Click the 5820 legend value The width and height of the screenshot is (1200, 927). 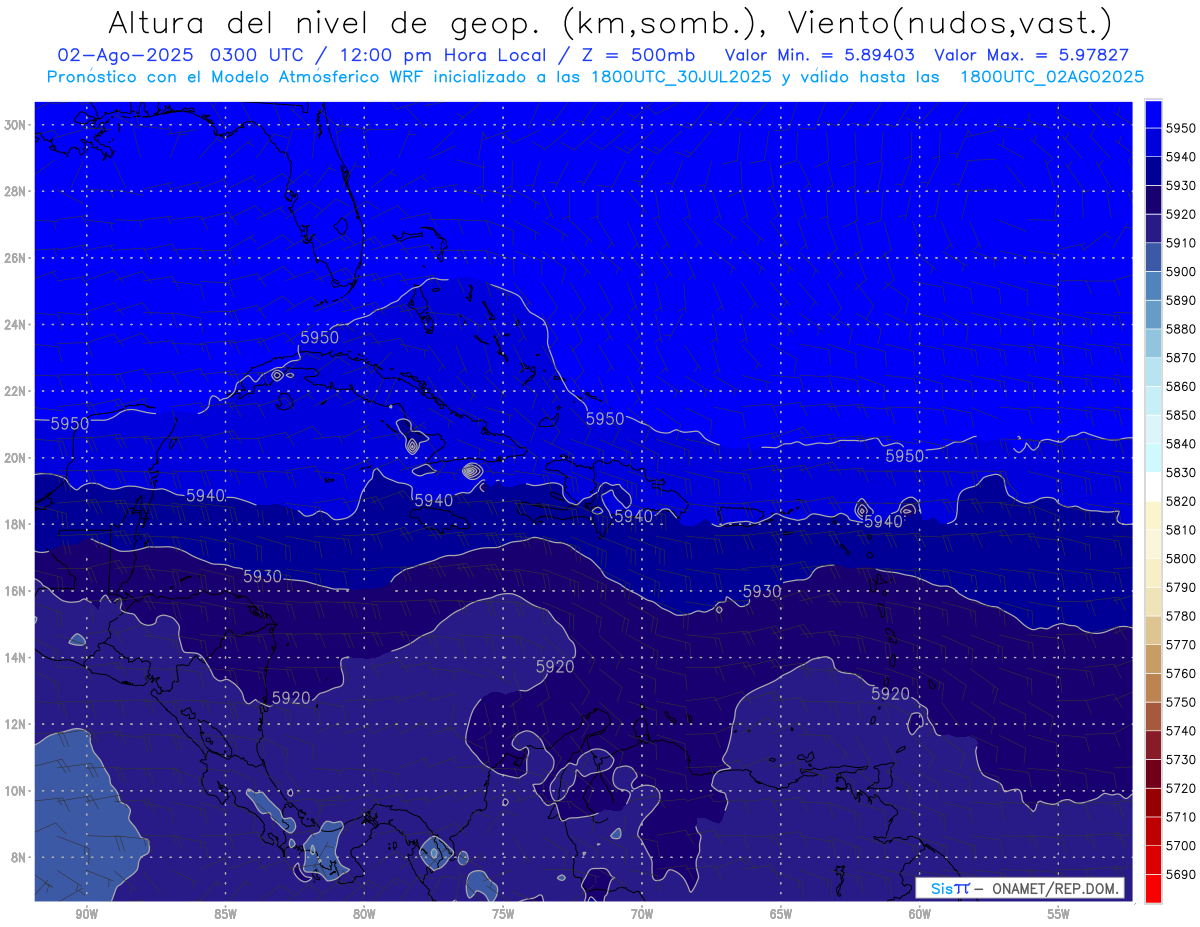pos(1180,501)
